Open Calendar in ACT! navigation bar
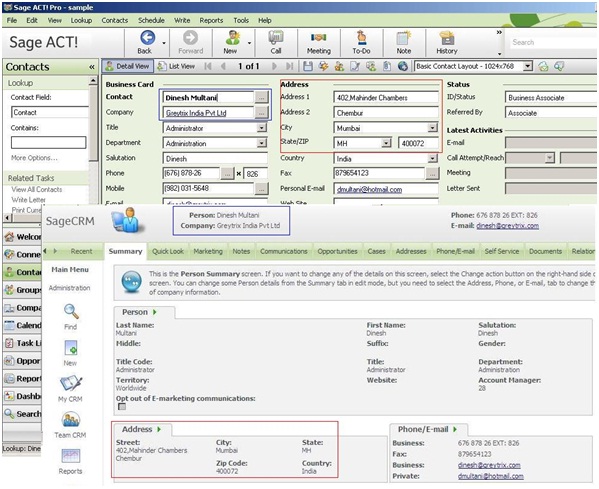Image resolution: width=599 pixels, height=489 pixels. point(23,325)
